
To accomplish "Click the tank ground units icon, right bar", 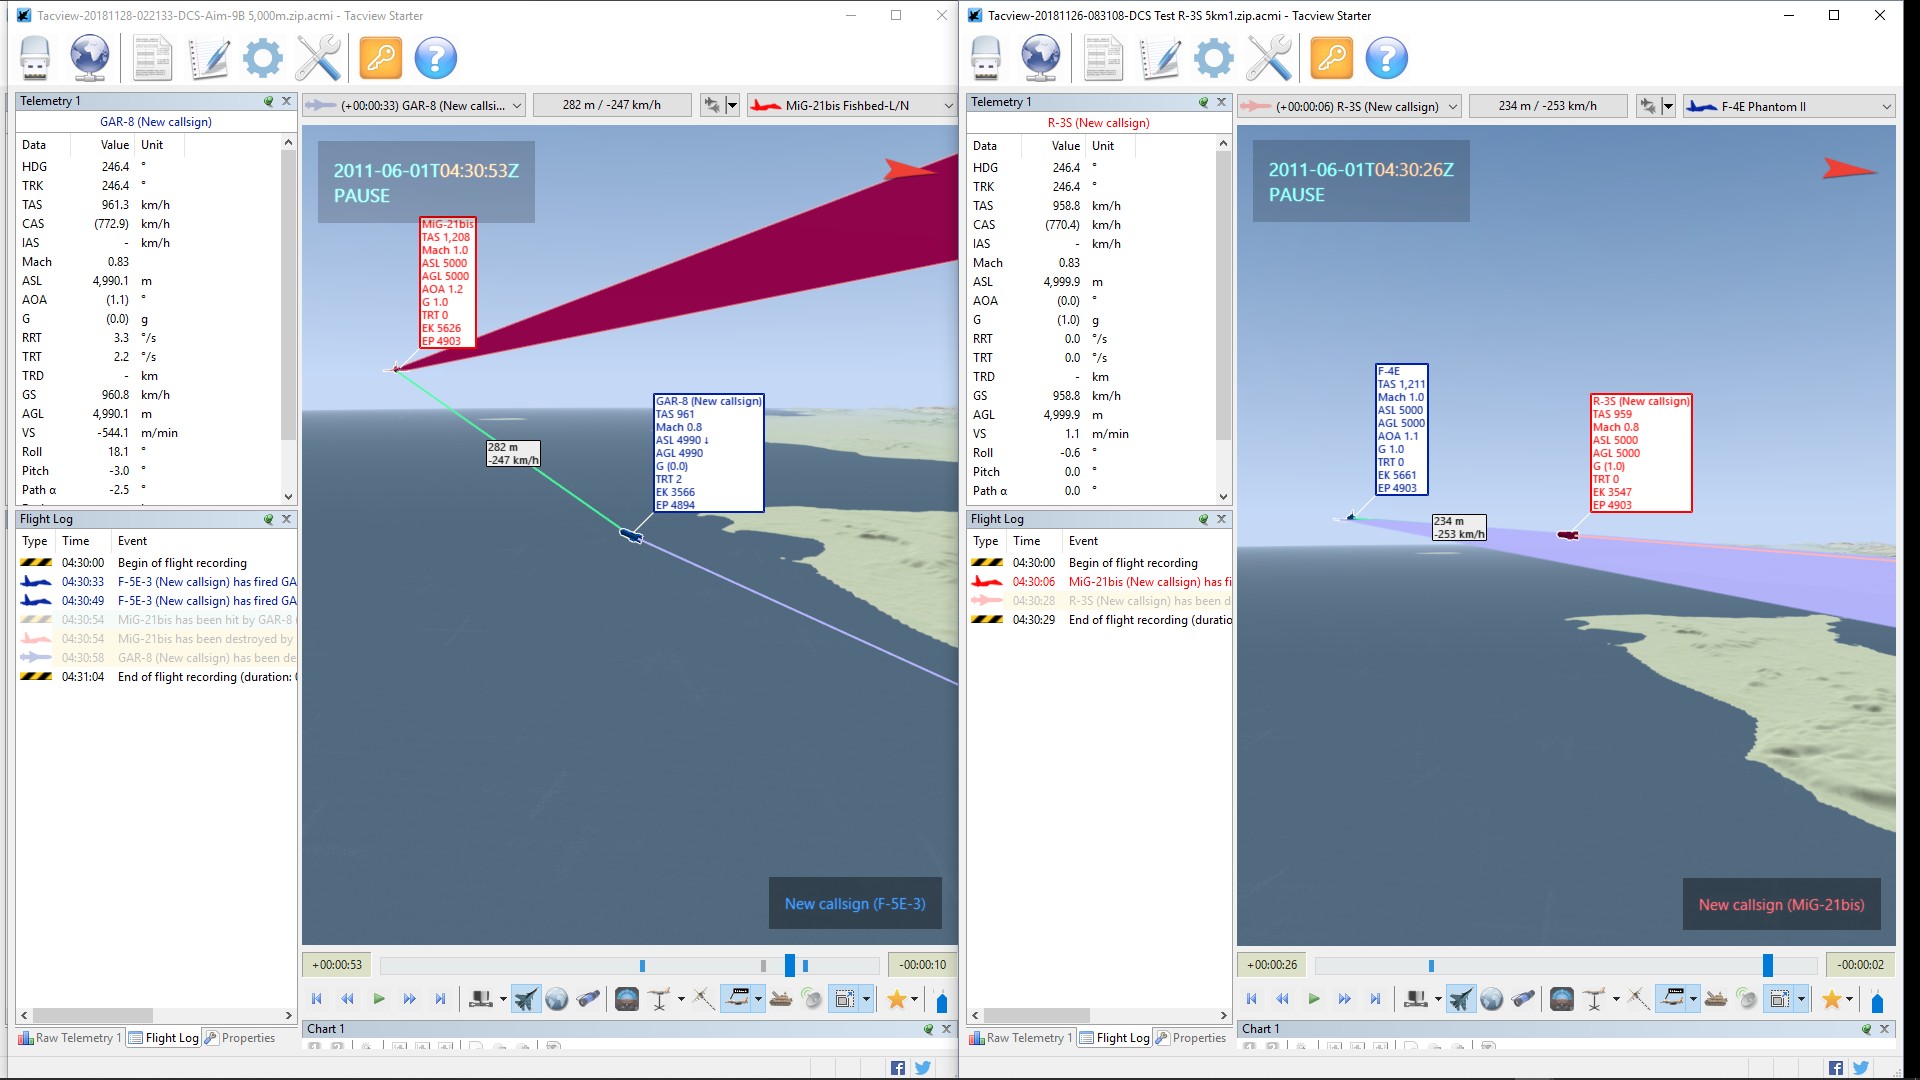I will pos(1716,998).
